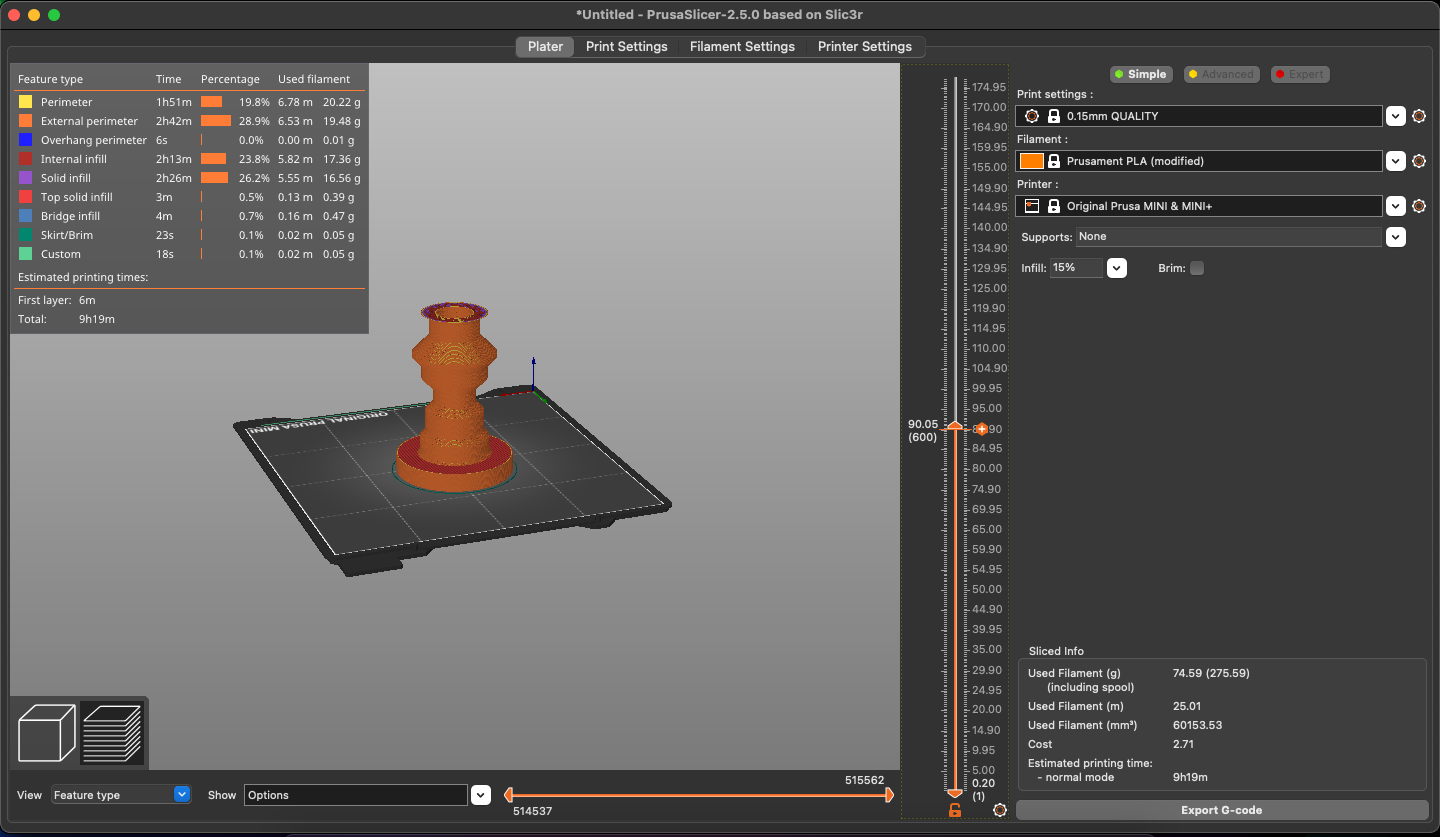Edit print settings preset gear icon

[x=1419, y=116]
